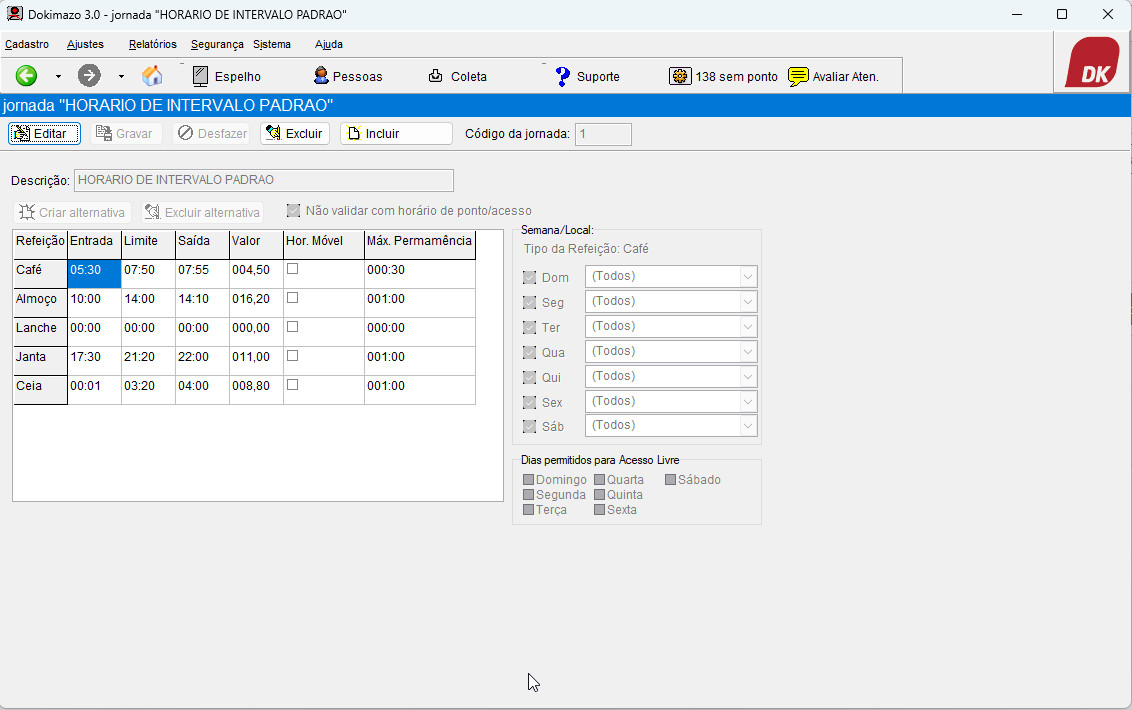The image size is (1132, 710).
Task: Expand the Qua location dropdown
Action: tap(747, 351)
